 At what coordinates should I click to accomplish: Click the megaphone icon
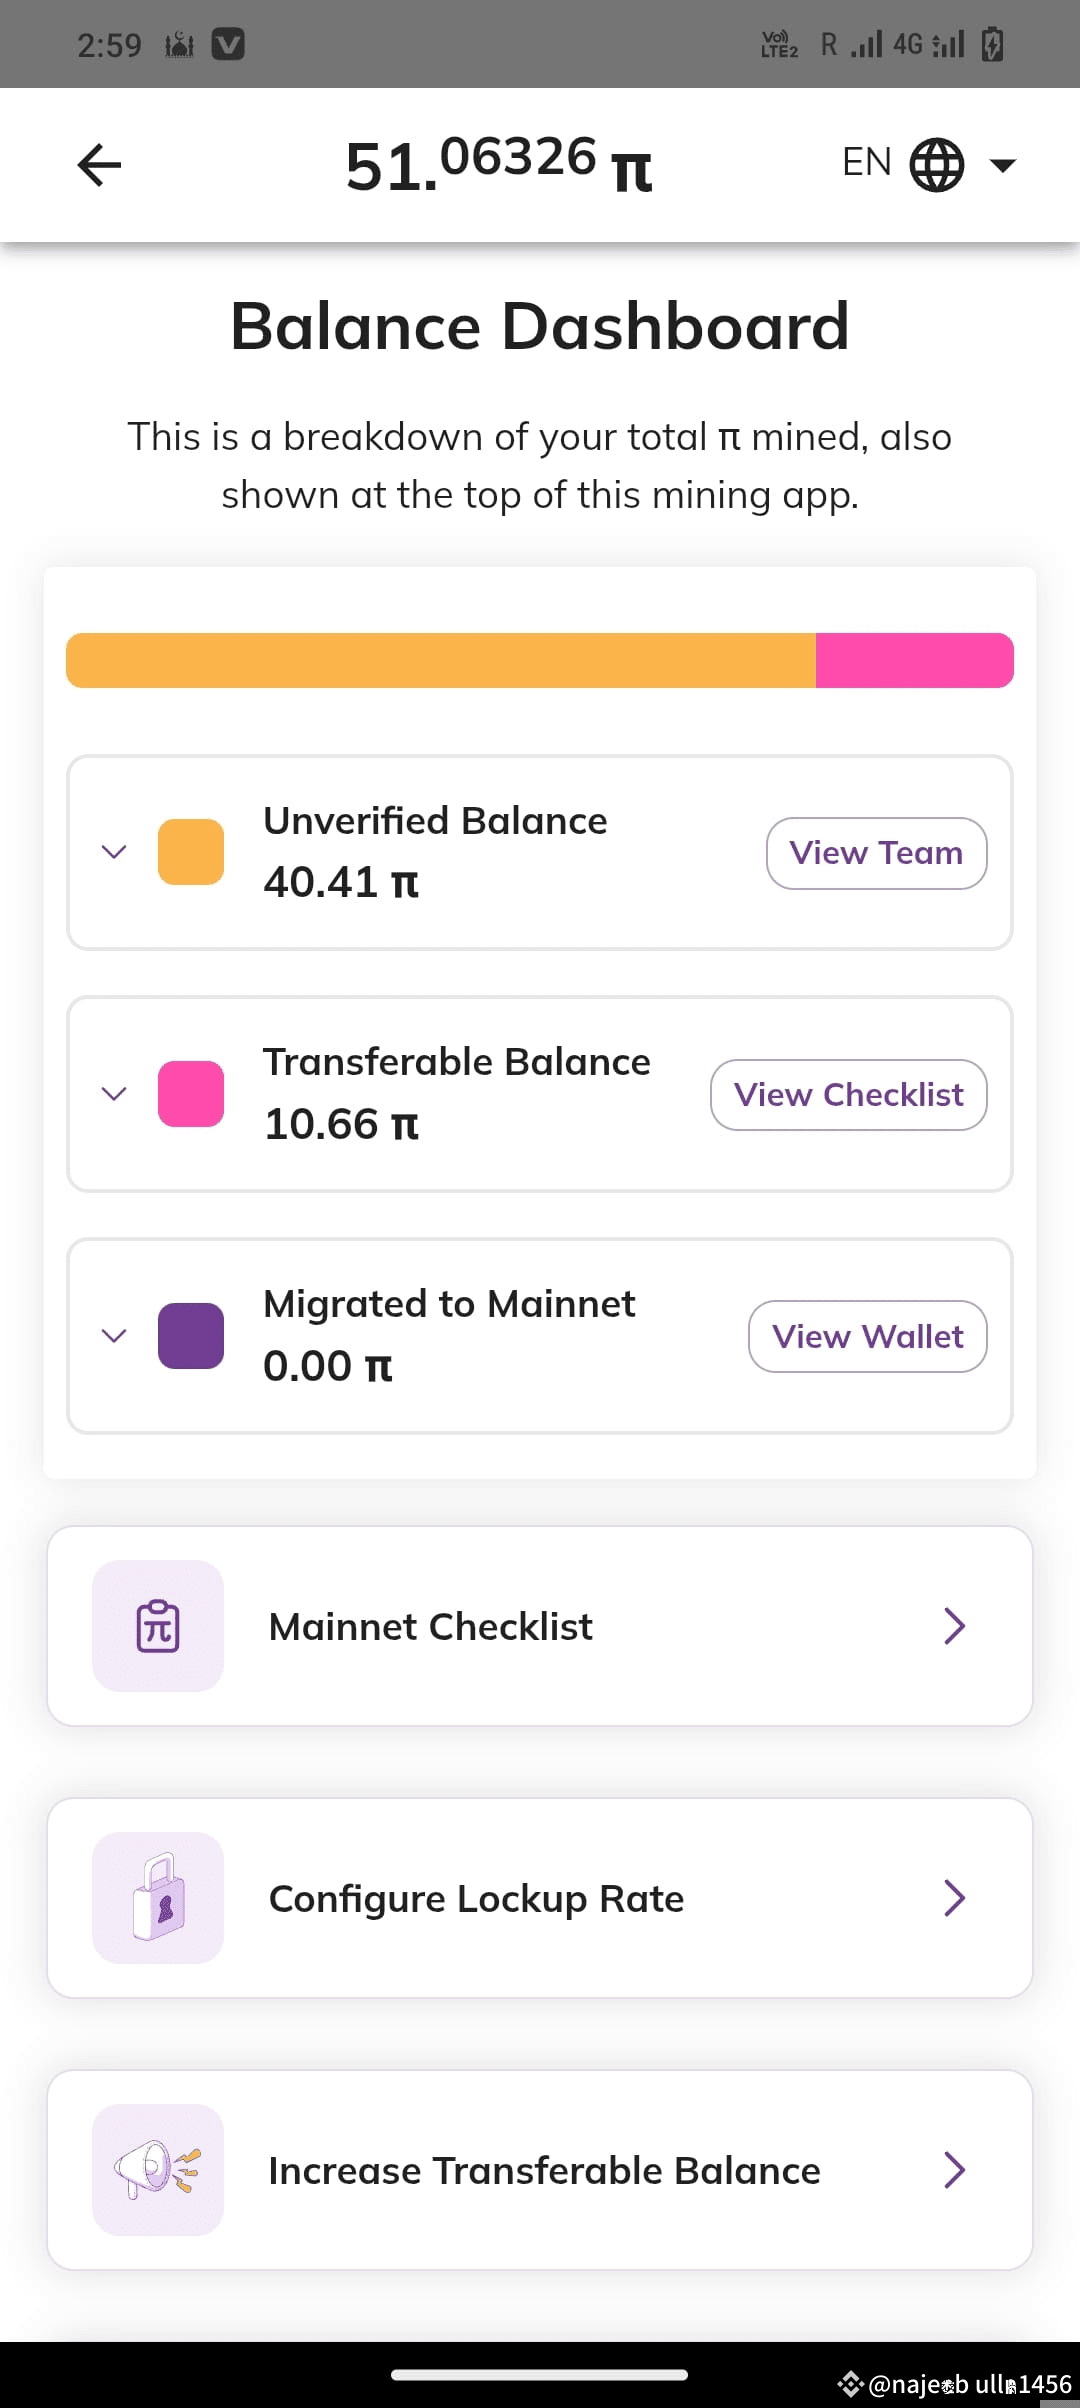[x=158, y=2170]
